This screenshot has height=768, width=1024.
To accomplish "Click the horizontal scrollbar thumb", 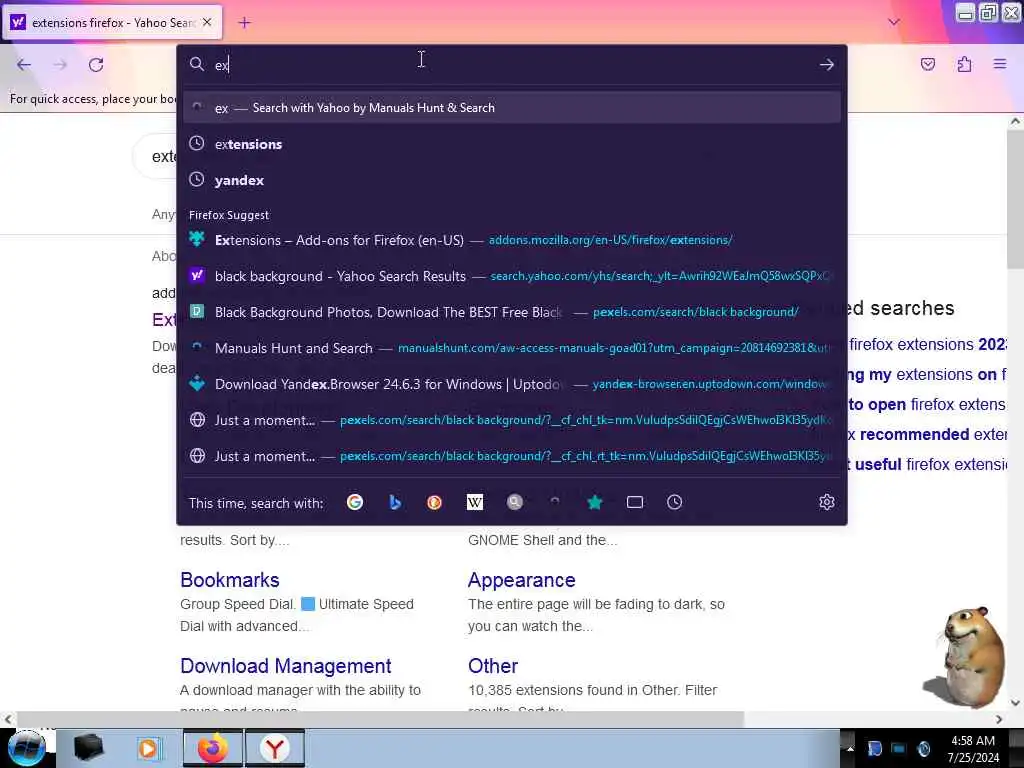I will pyautogui.click(x=379, y=719).
